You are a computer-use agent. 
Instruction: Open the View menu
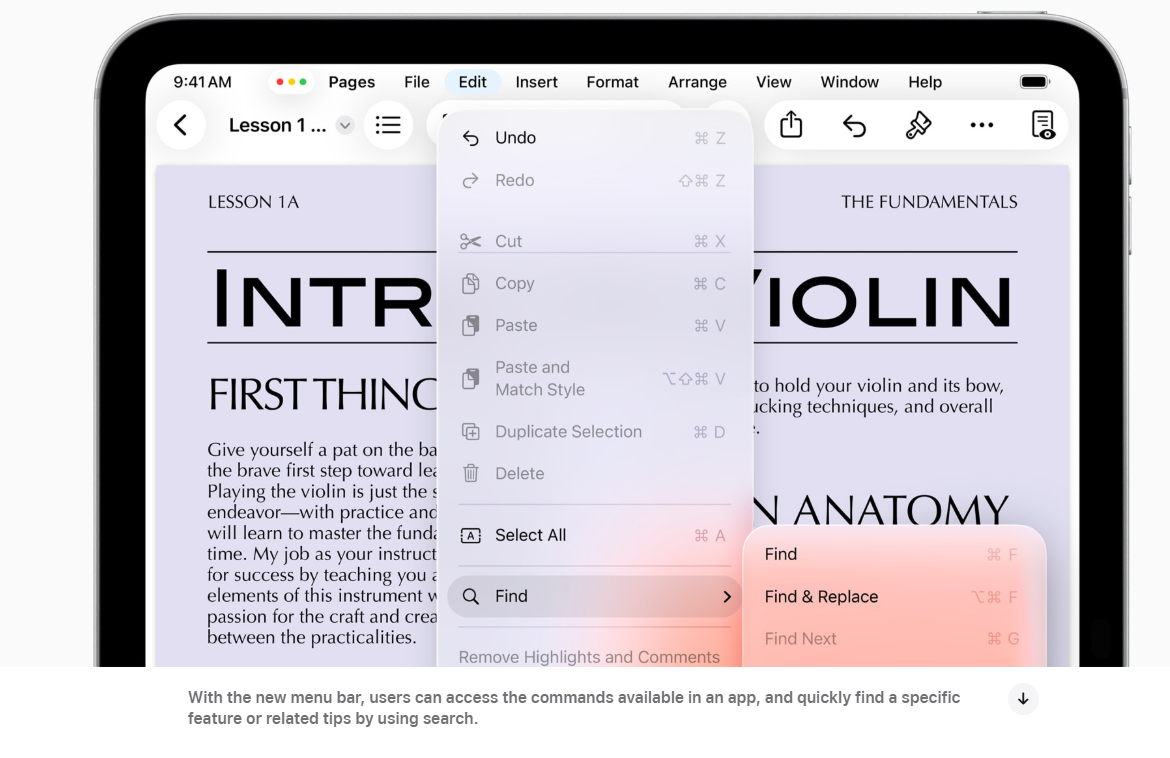pos(773,82)
